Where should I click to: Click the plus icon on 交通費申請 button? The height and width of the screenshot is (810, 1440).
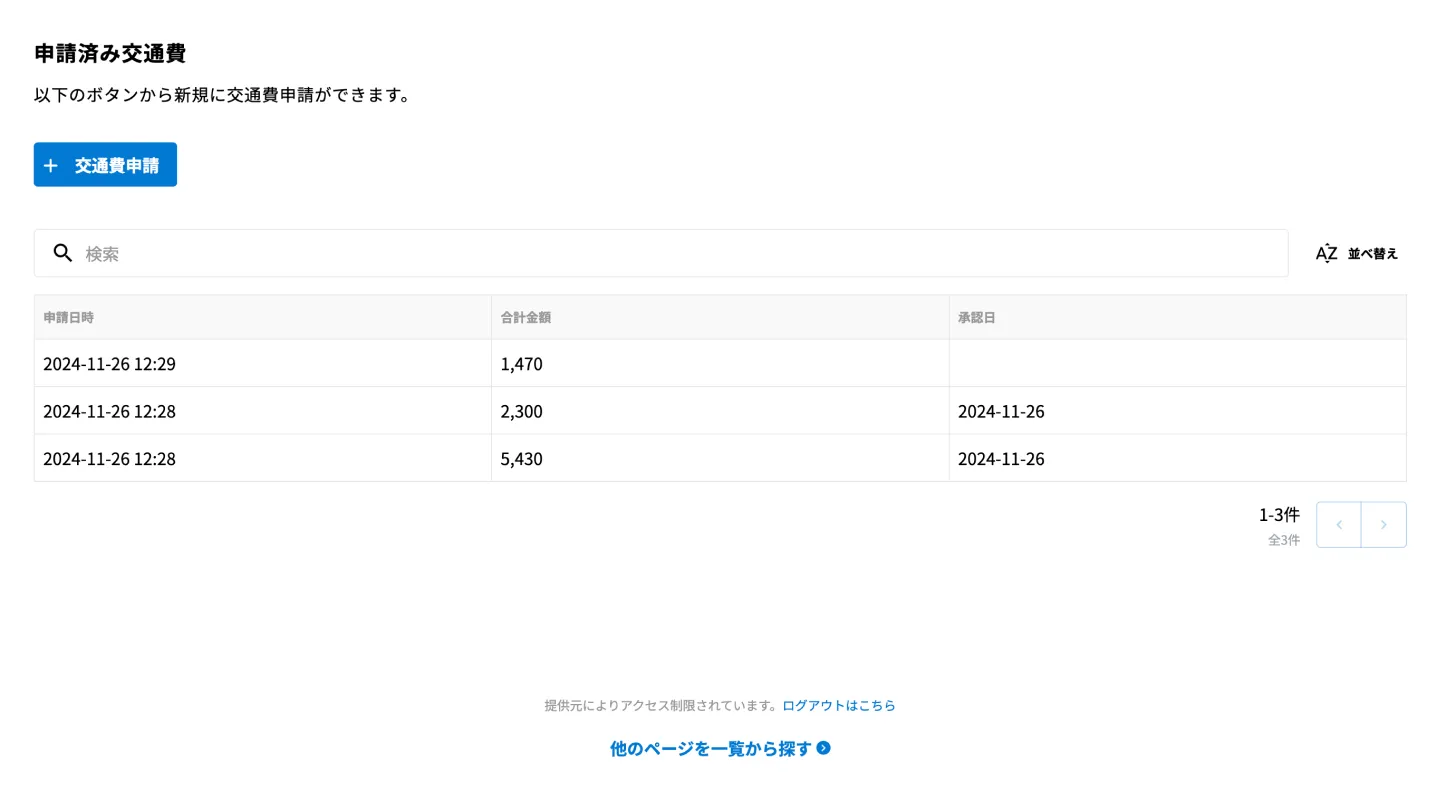[x=51, y=165]
